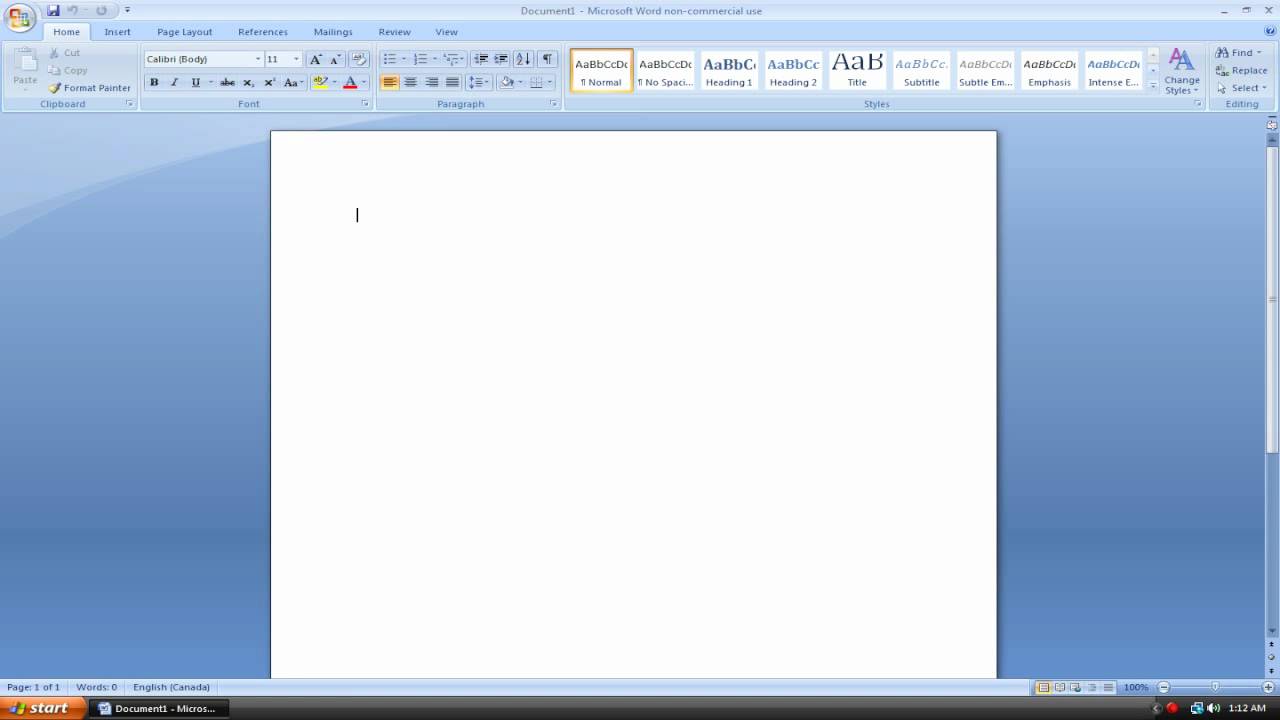
Task: Clear all text formatting
Action: point(360,59)
